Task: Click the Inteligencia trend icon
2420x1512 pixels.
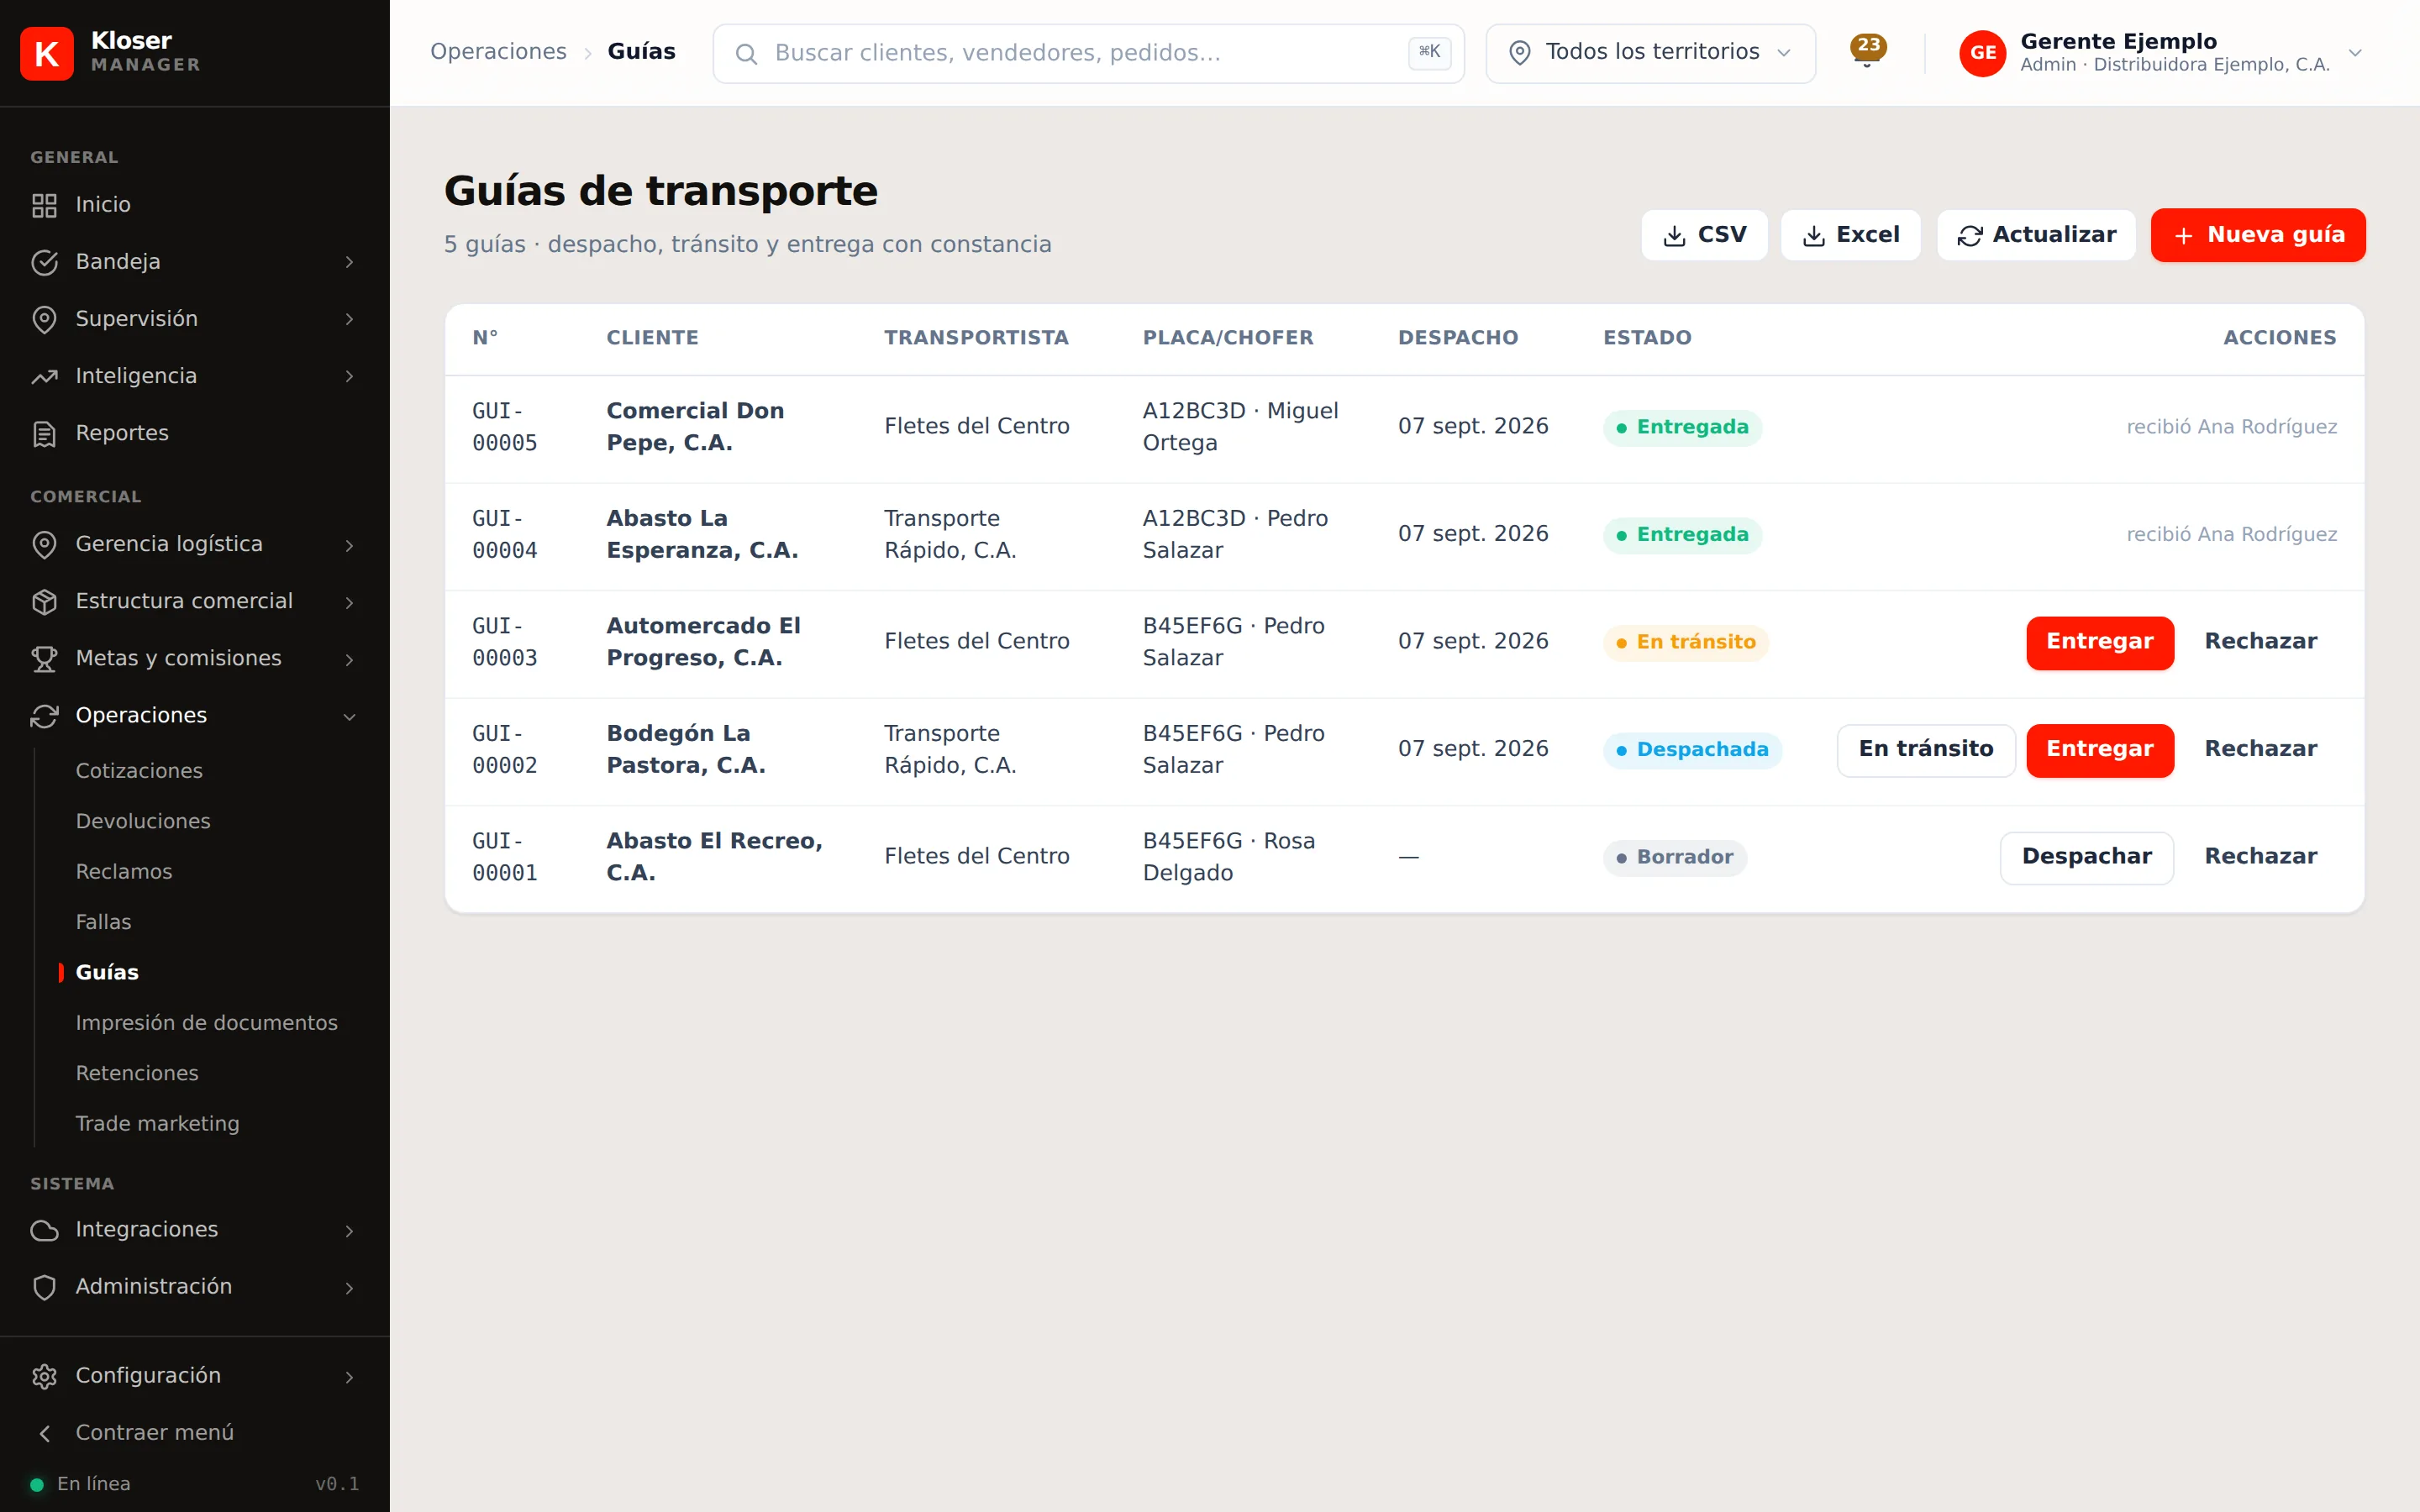Action: [44, 376]
